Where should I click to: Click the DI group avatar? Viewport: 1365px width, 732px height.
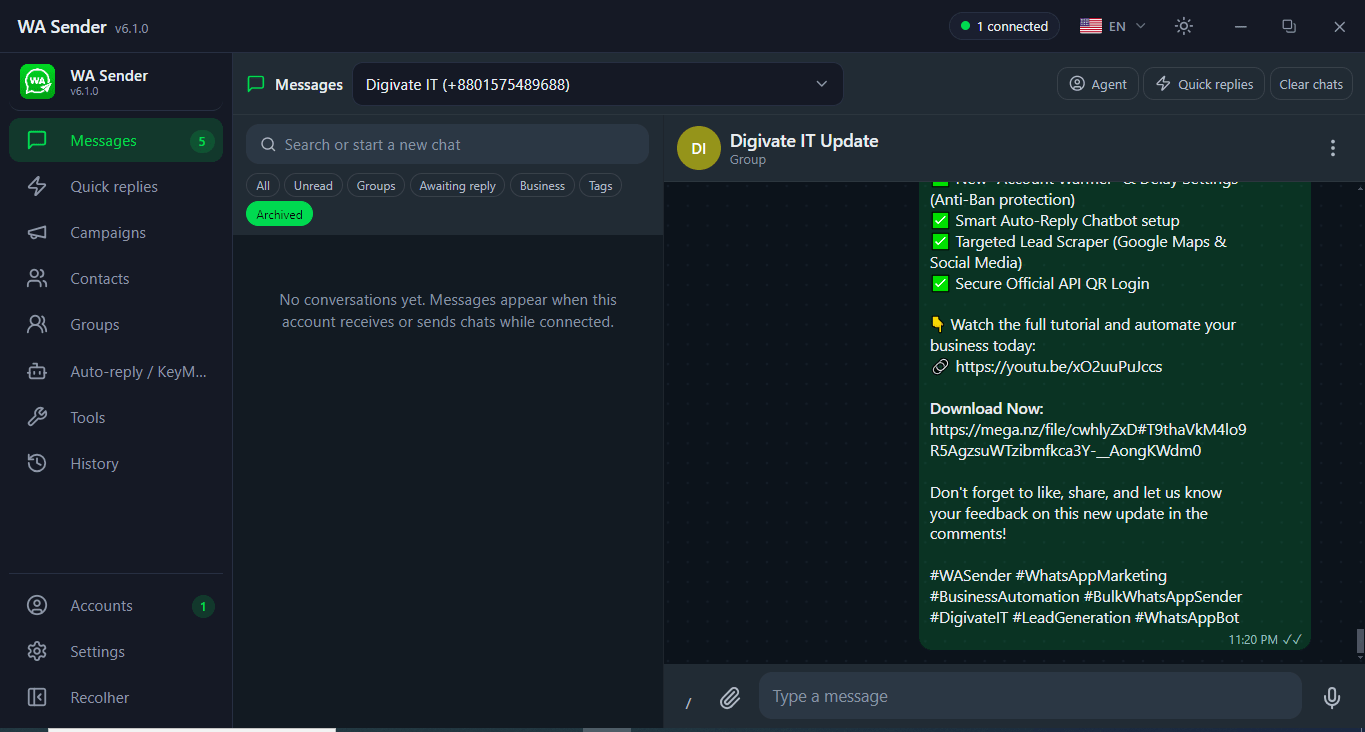pos(699,148)
